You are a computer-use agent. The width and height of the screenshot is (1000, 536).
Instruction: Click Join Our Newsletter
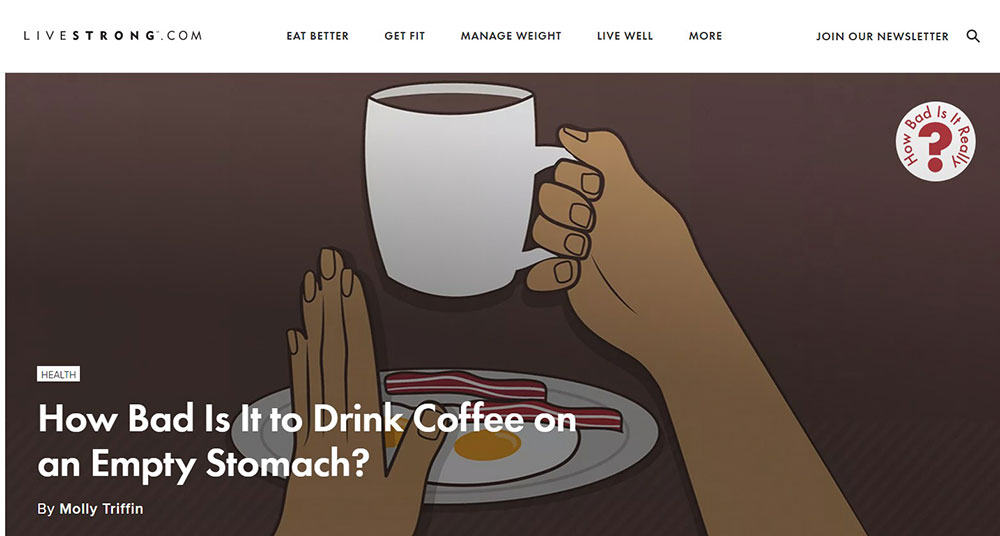coord(882,36)
